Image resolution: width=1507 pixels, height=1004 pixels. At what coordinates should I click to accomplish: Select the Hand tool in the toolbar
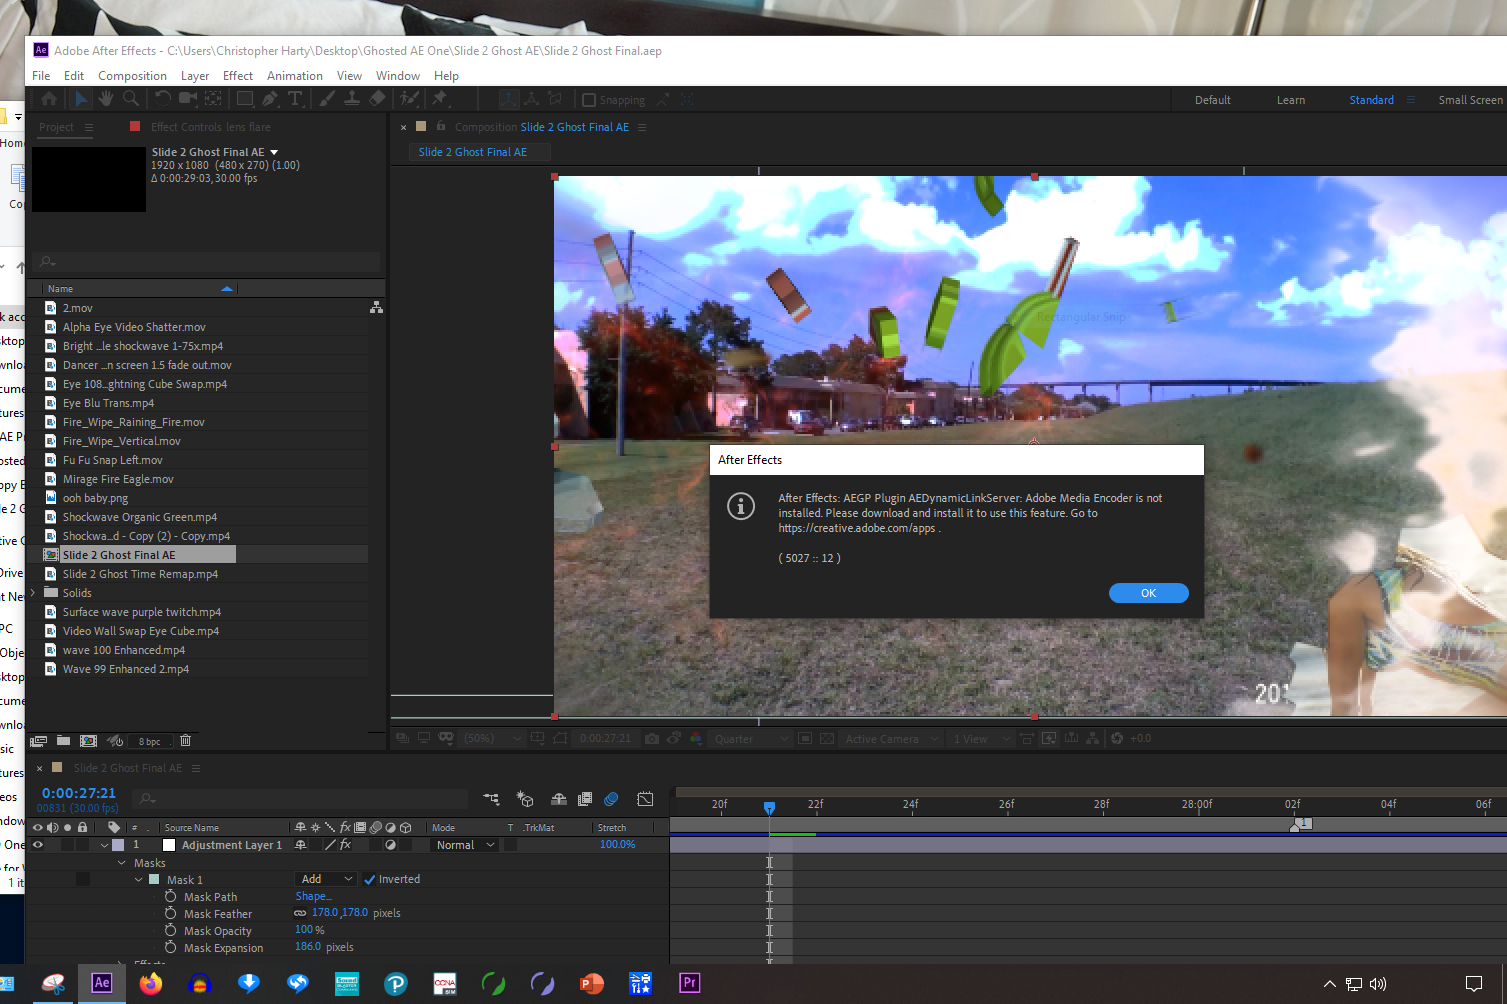(106, 99)
